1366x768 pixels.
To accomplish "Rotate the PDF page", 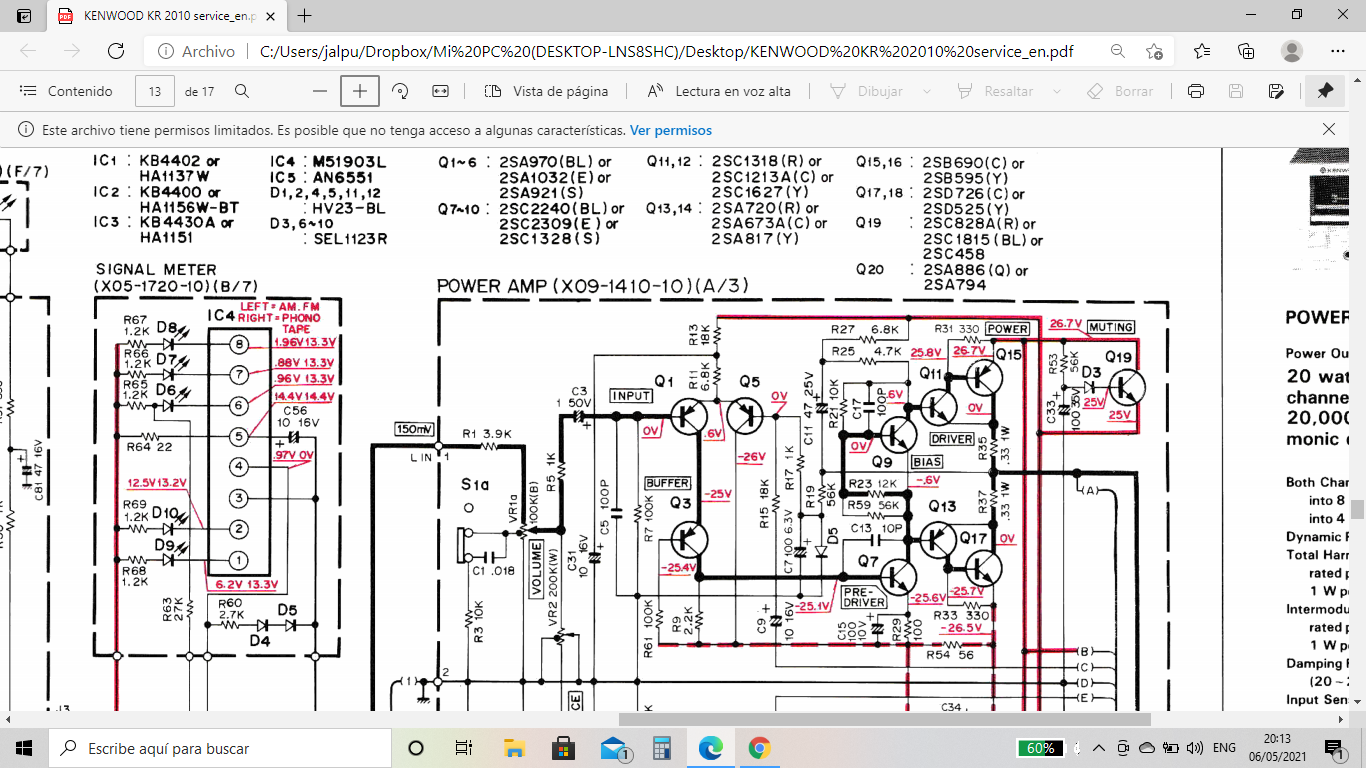I will tap(400, 91).
